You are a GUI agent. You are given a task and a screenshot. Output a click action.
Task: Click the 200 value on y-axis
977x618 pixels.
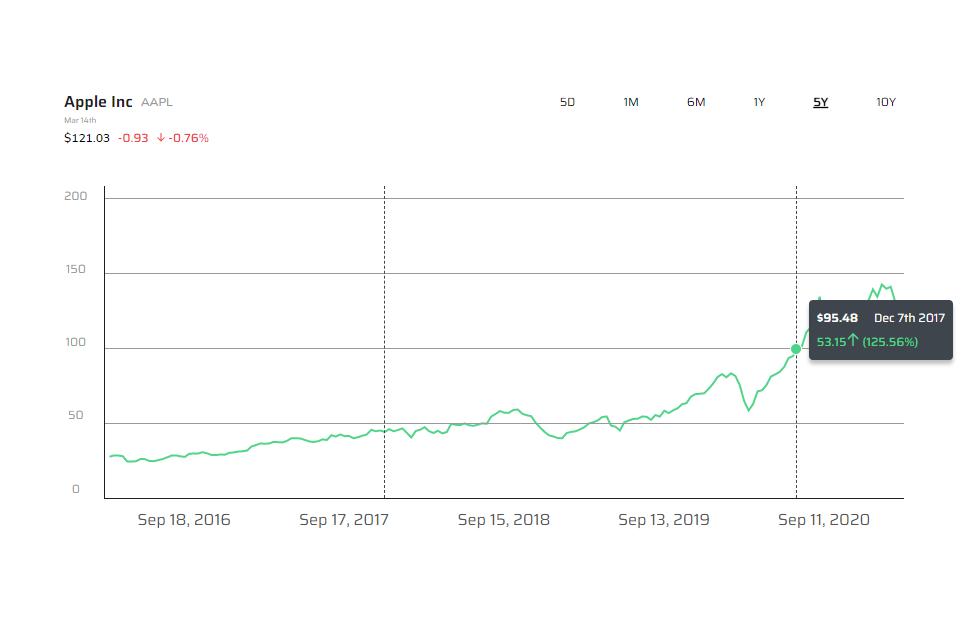[78, 196]
